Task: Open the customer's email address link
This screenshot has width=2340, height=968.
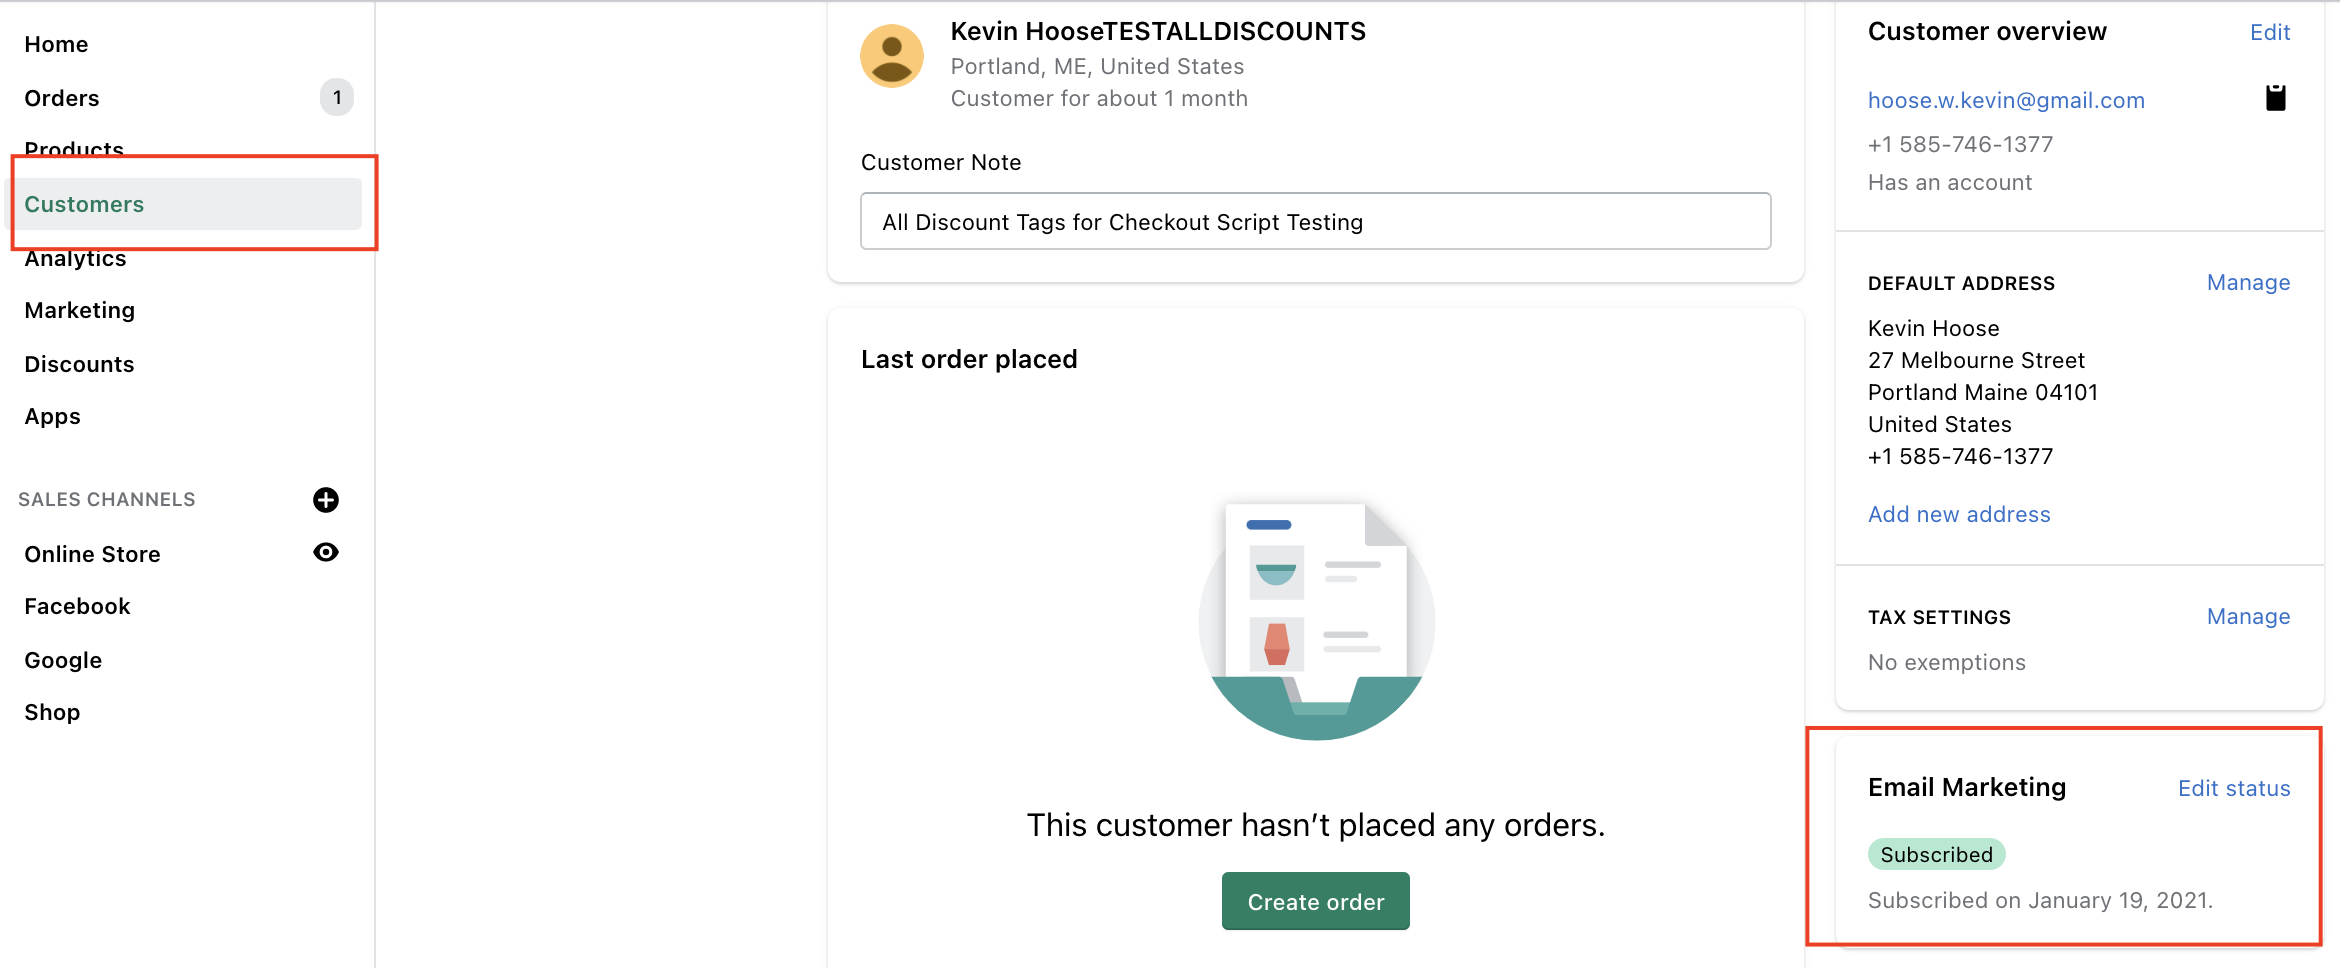Action: [x=2006, y=100]
